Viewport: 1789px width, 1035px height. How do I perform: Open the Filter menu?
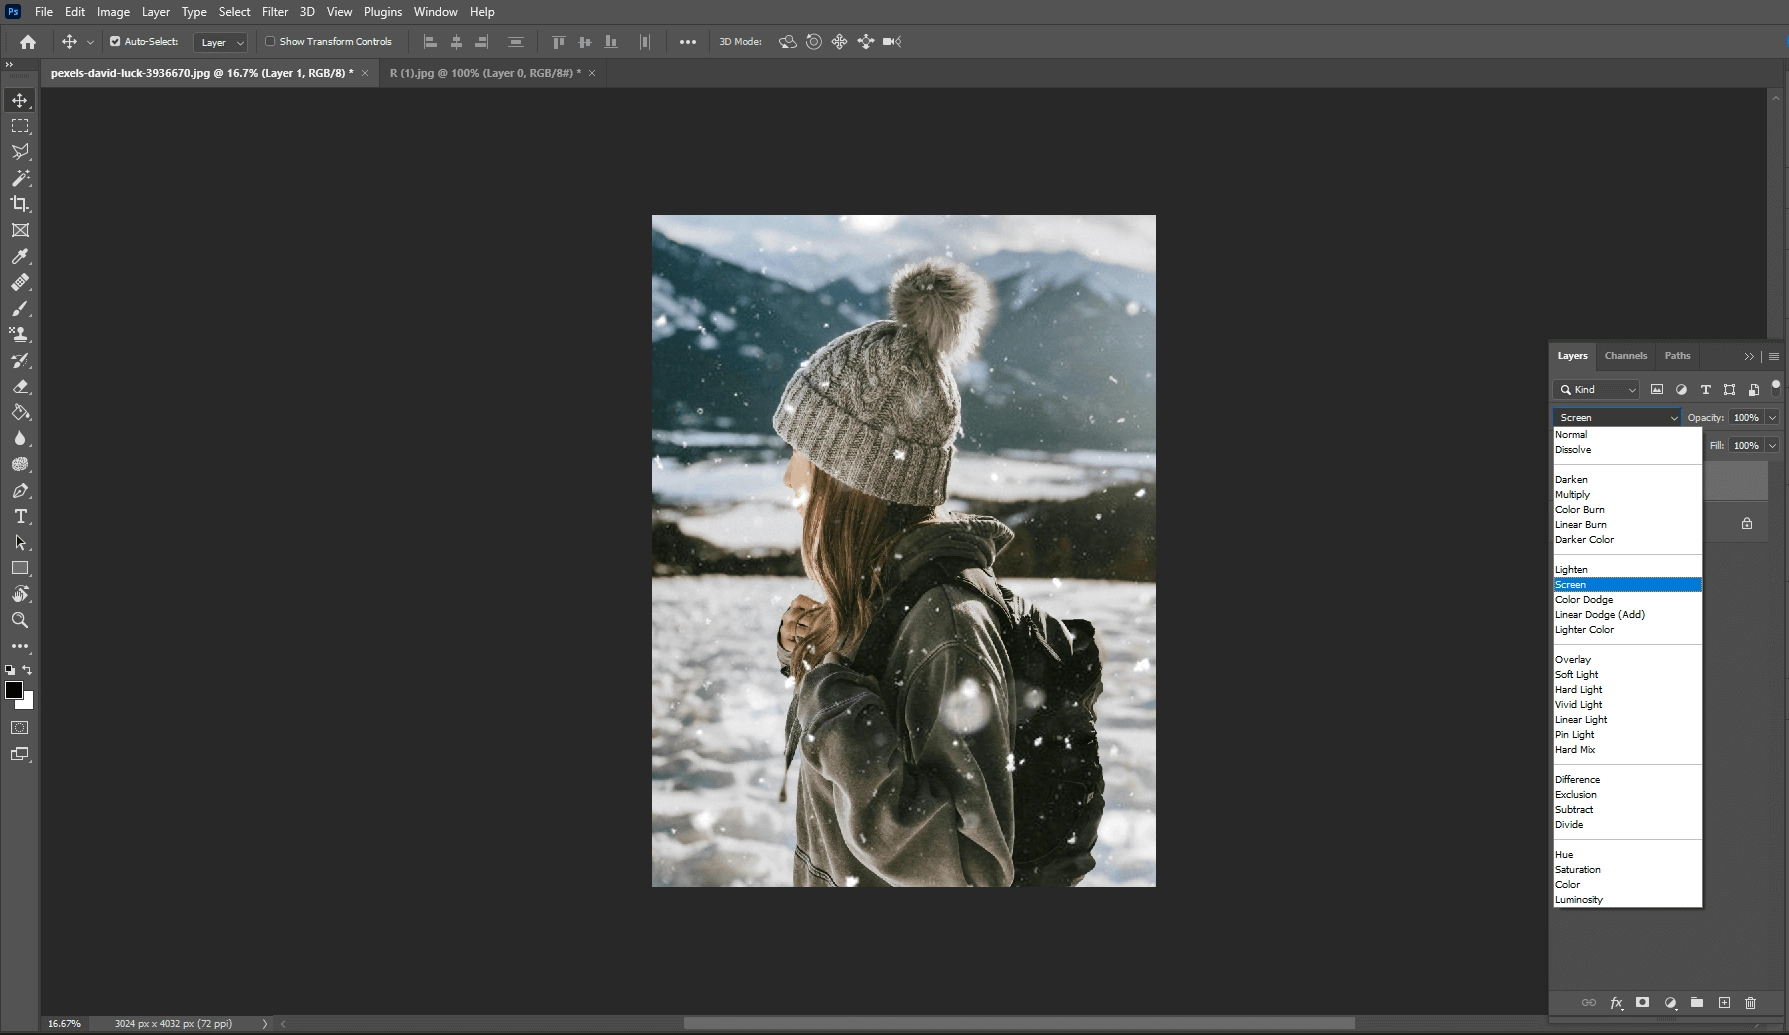click(x=275, y=12)
